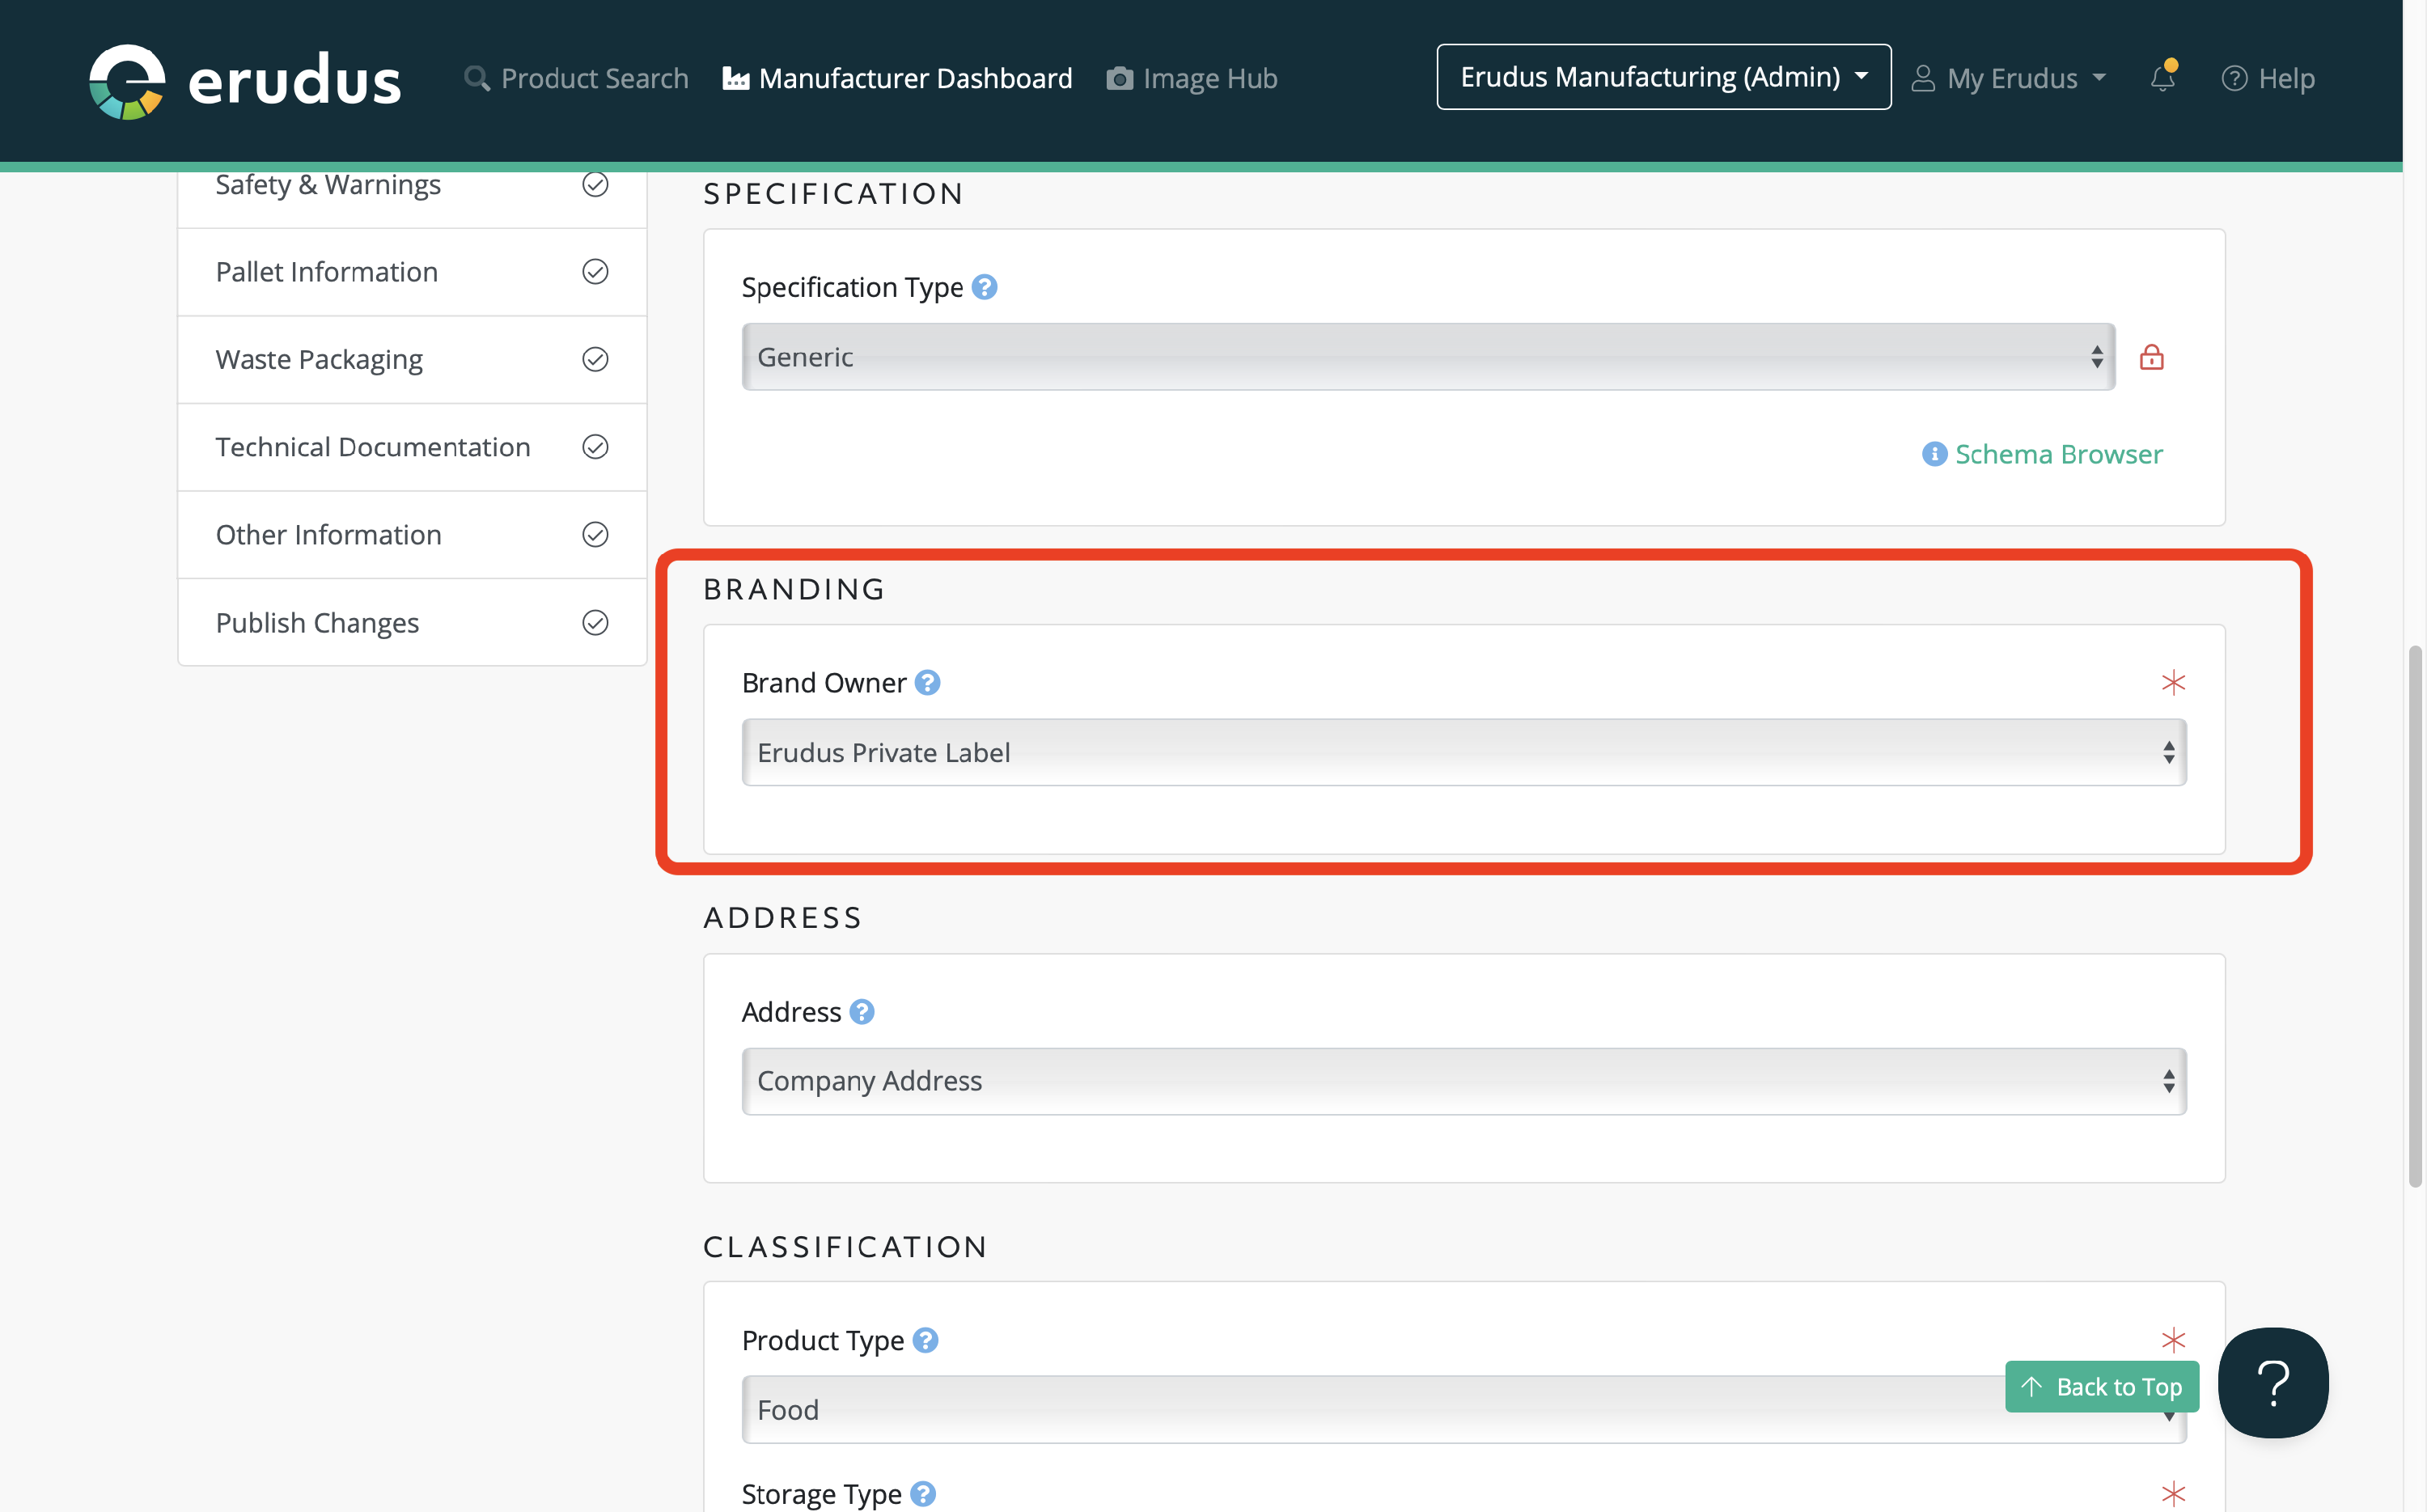The height and width of the screenshot is (1512, 2427).
Task: Open the Address dropdown showing Company Address
Action: (1463, 1081)
